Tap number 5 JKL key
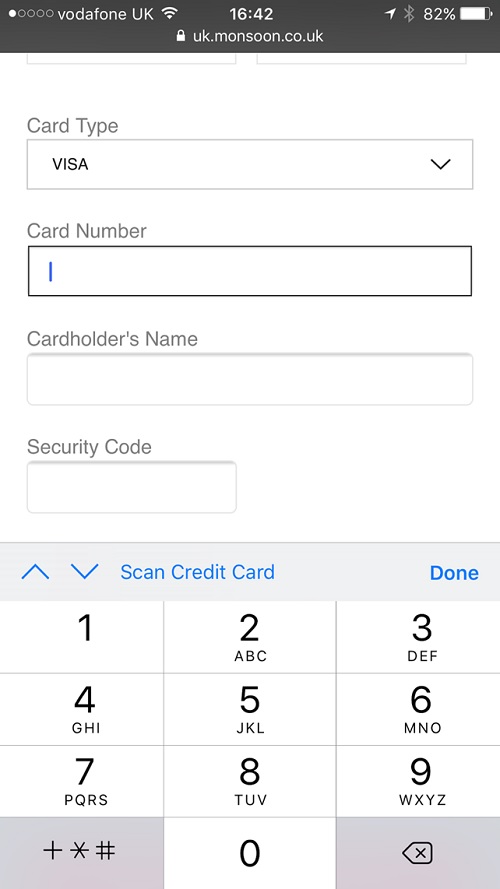Screen dimensions: 500x889 pyautogui.click(x=250, y=709)
